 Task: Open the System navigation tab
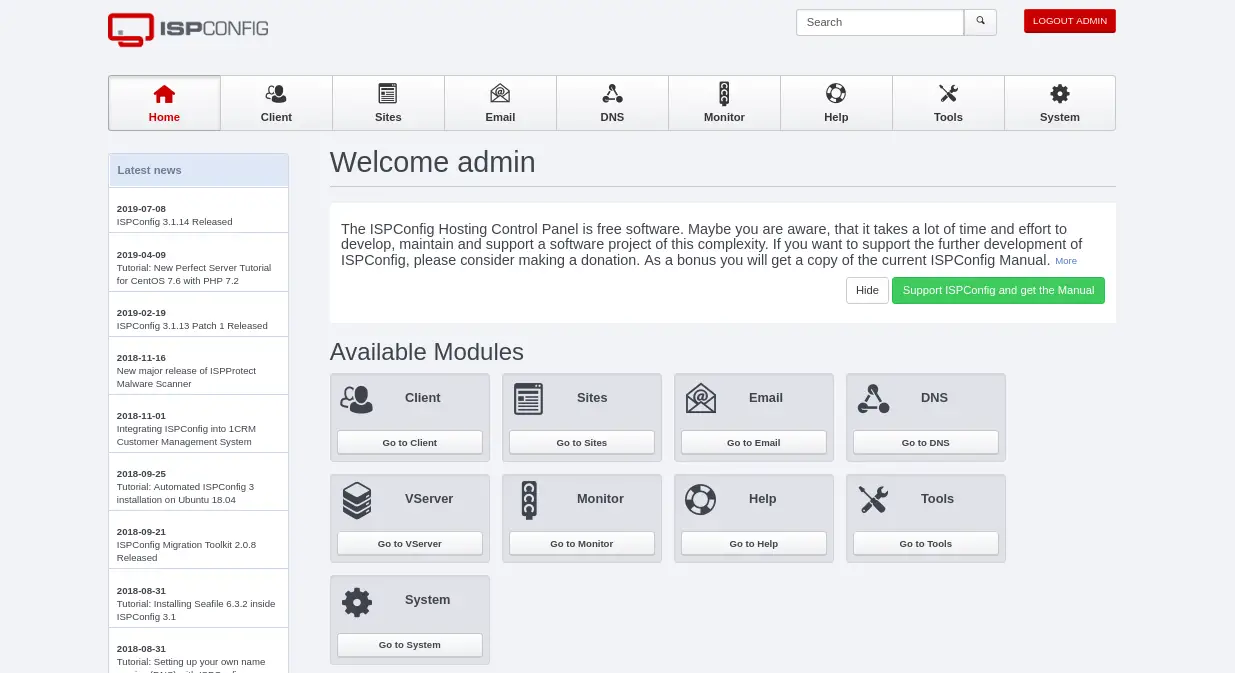click(x=1060, y=103)
